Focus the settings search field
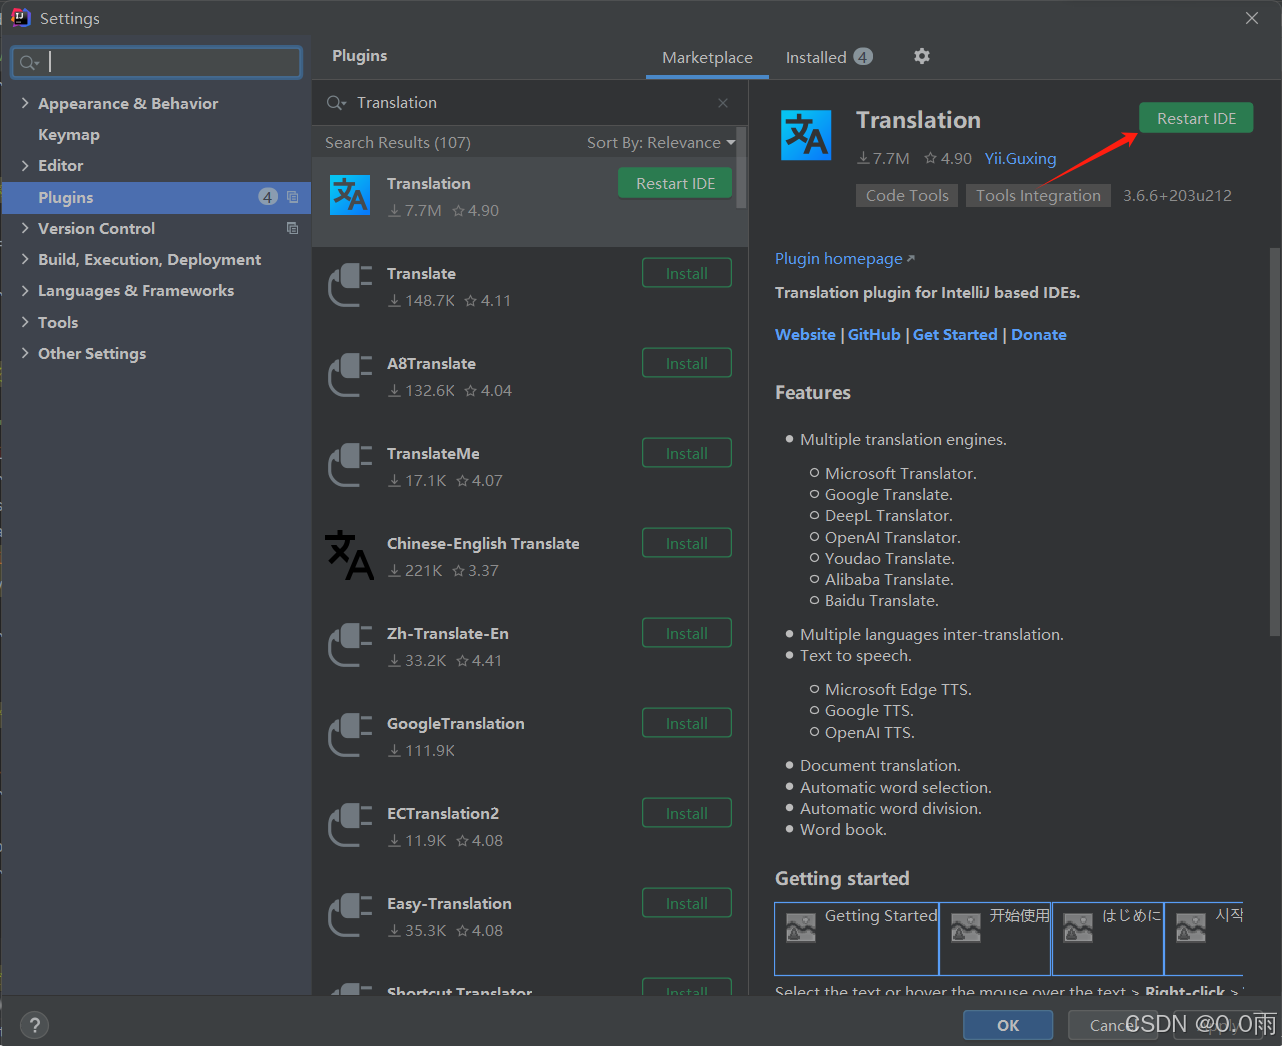 157,62
